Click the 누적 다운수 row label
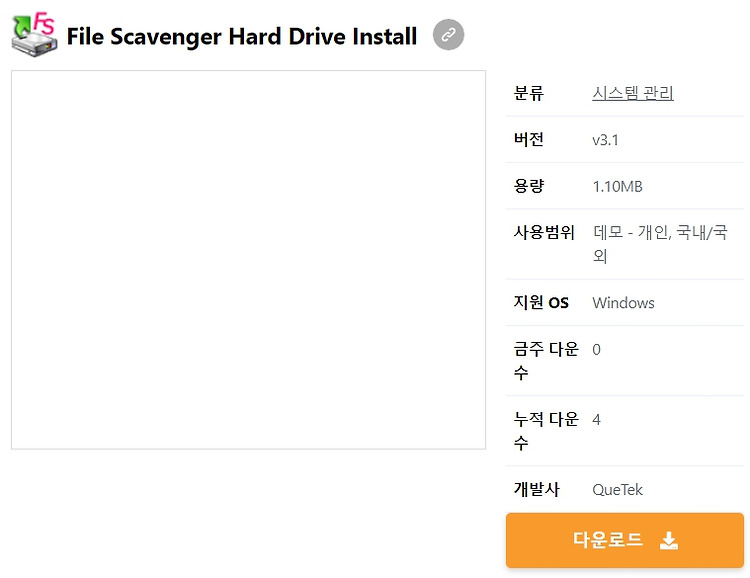Viewport: 750px width, 578px height. click(x=546, y=431)
